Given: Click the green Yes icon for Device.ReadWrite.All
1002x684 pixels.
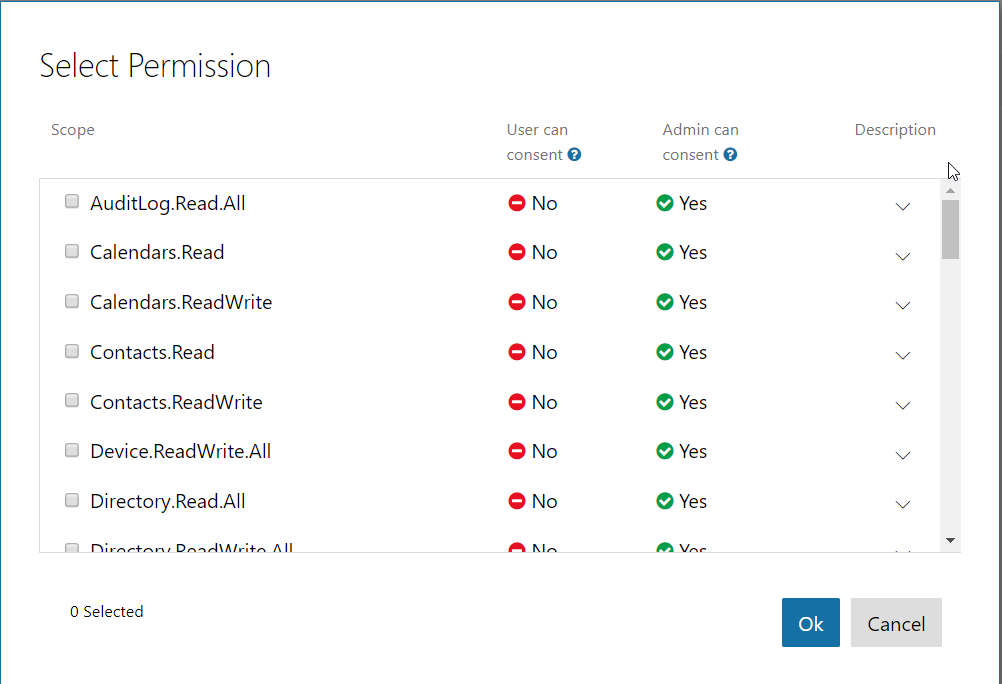Looking at the screenshot, I should (x=665, y=451).
